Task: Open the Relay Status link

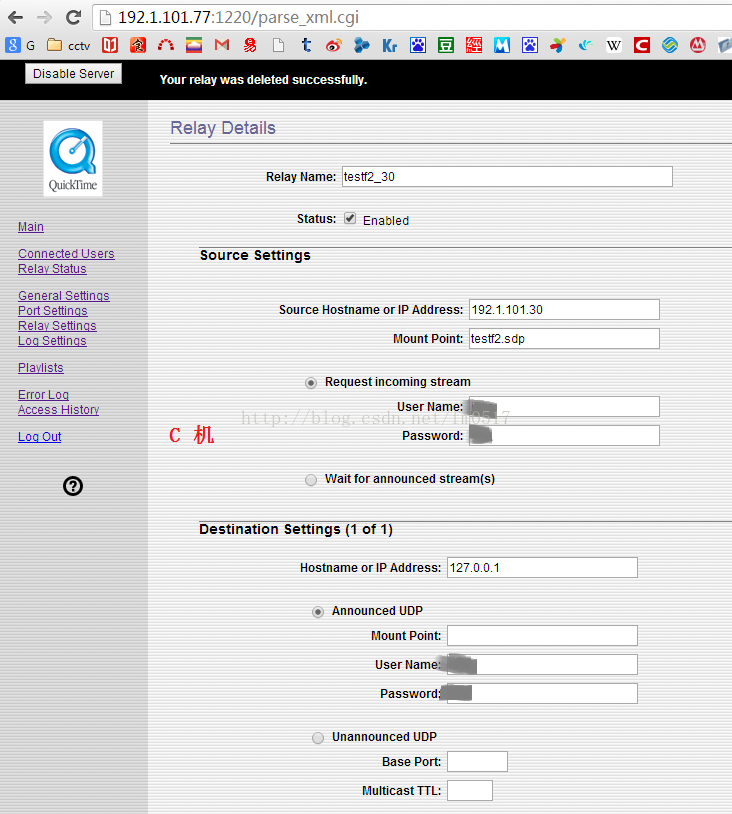Action: point(52,269)
